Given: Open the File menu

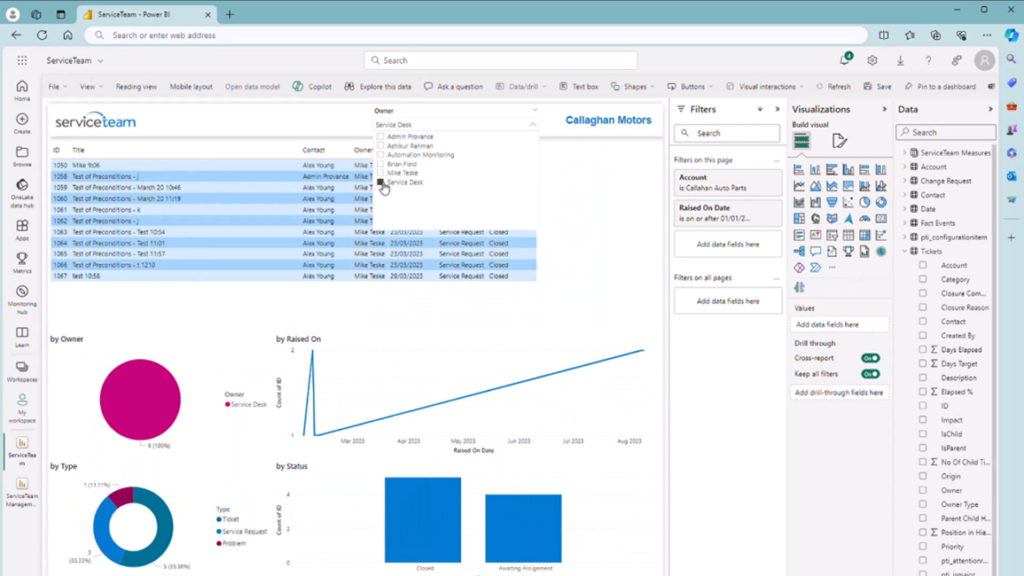Looking at the screenshot, I should click(57, 86).
